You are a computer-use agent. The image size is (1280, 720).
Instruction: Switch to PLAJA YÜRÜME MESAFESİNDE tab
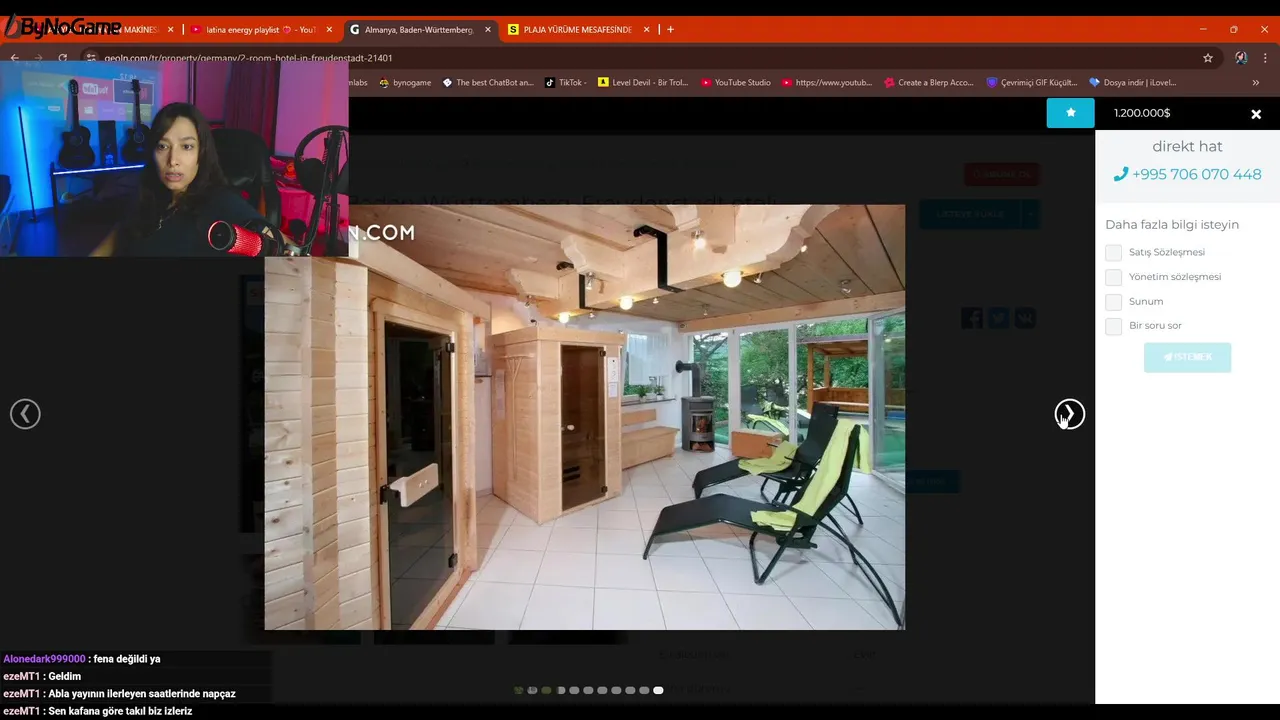click(x=578, y=30)
